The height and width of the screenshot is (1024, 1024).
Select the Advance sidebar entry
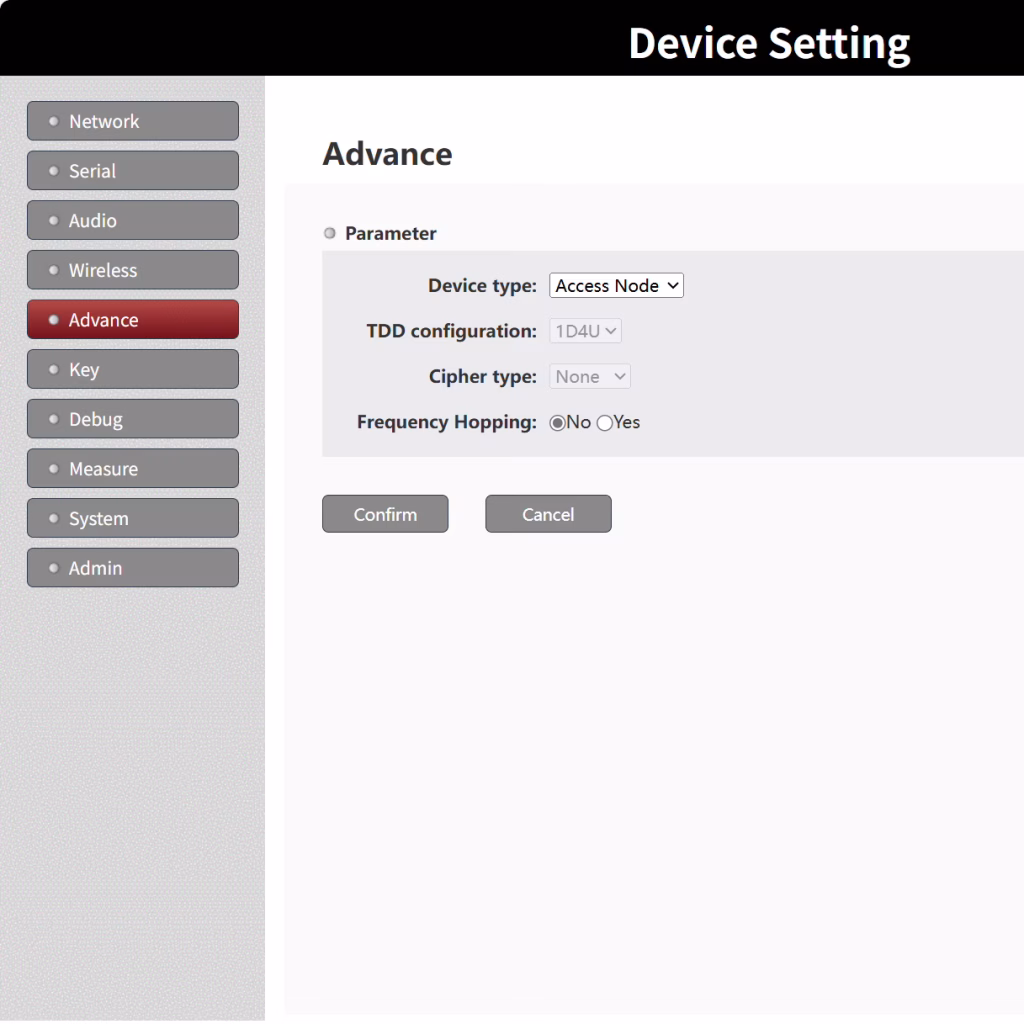coord(132,319)
